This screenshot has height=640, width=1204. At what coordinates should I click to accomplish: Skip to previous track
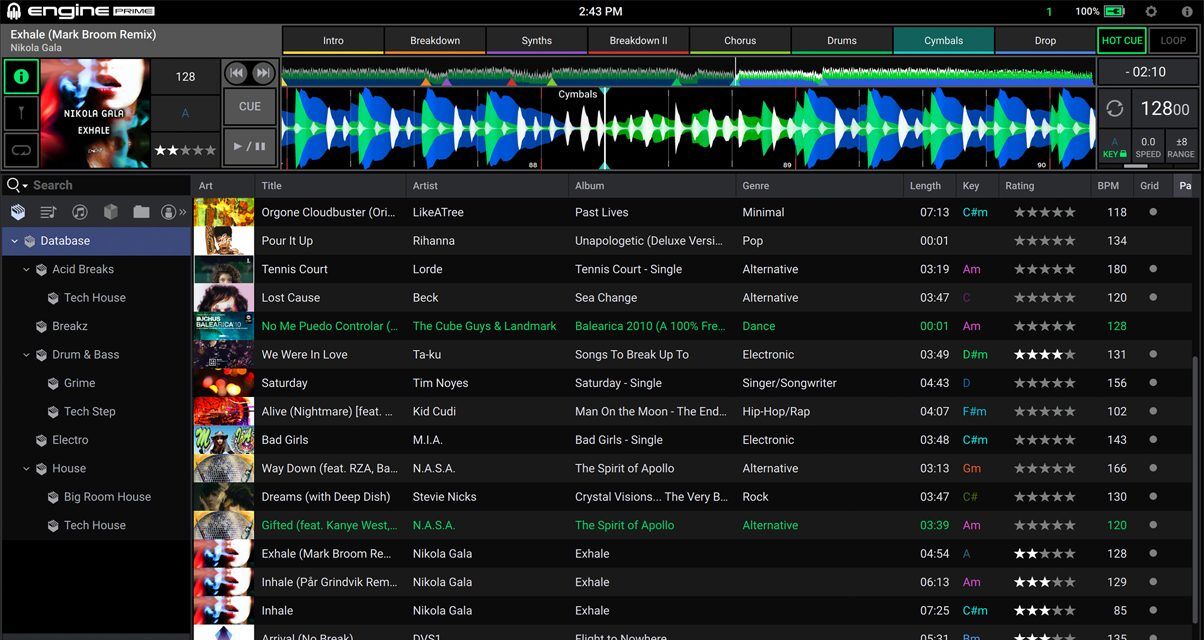click(236, 73)
